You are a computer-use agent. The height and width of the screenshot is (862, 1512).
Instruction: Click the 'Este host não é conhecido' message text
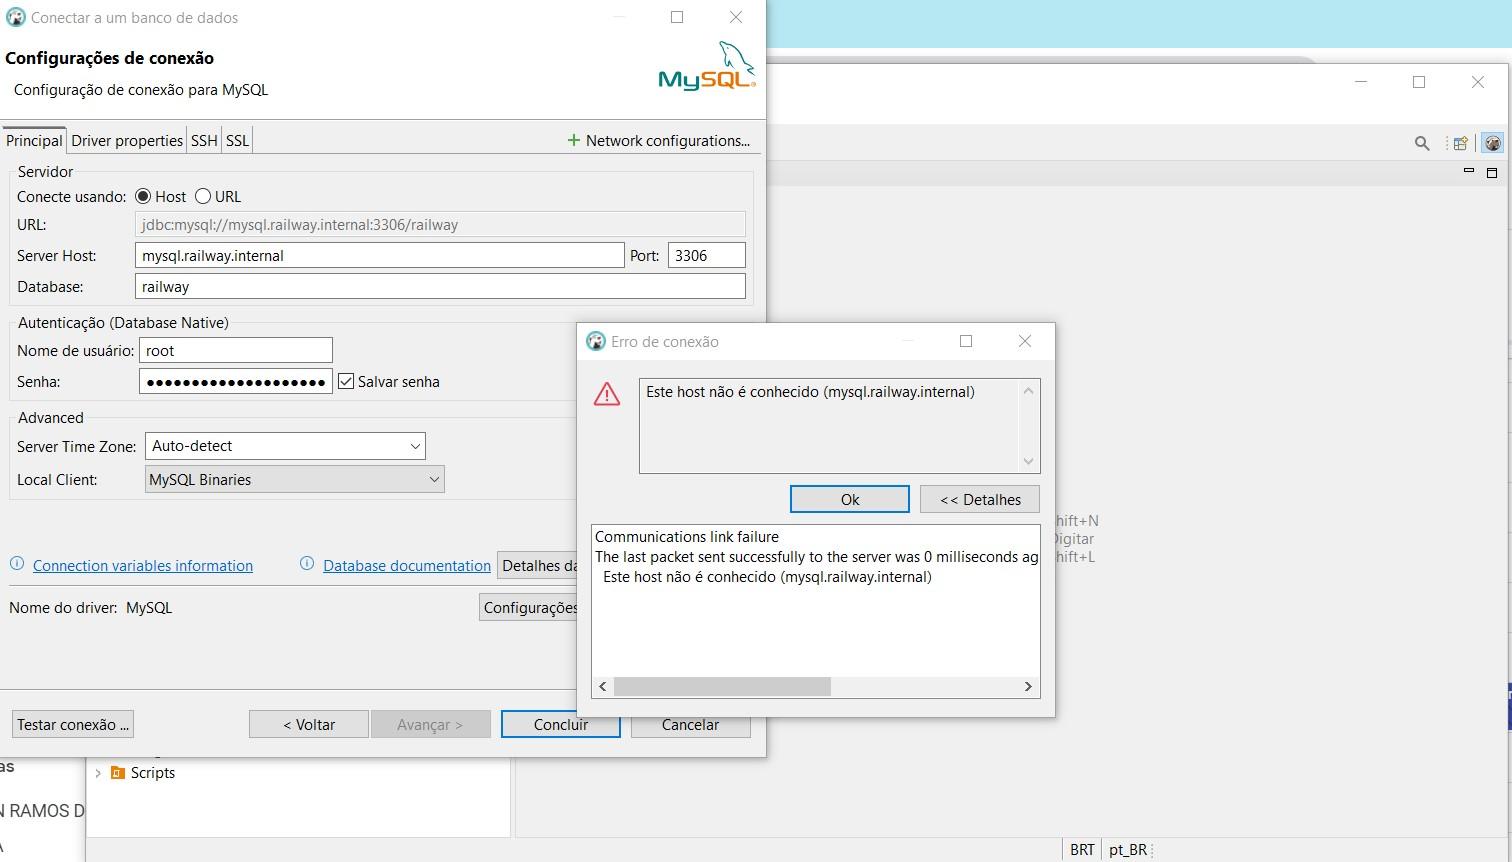pos(810,391)
